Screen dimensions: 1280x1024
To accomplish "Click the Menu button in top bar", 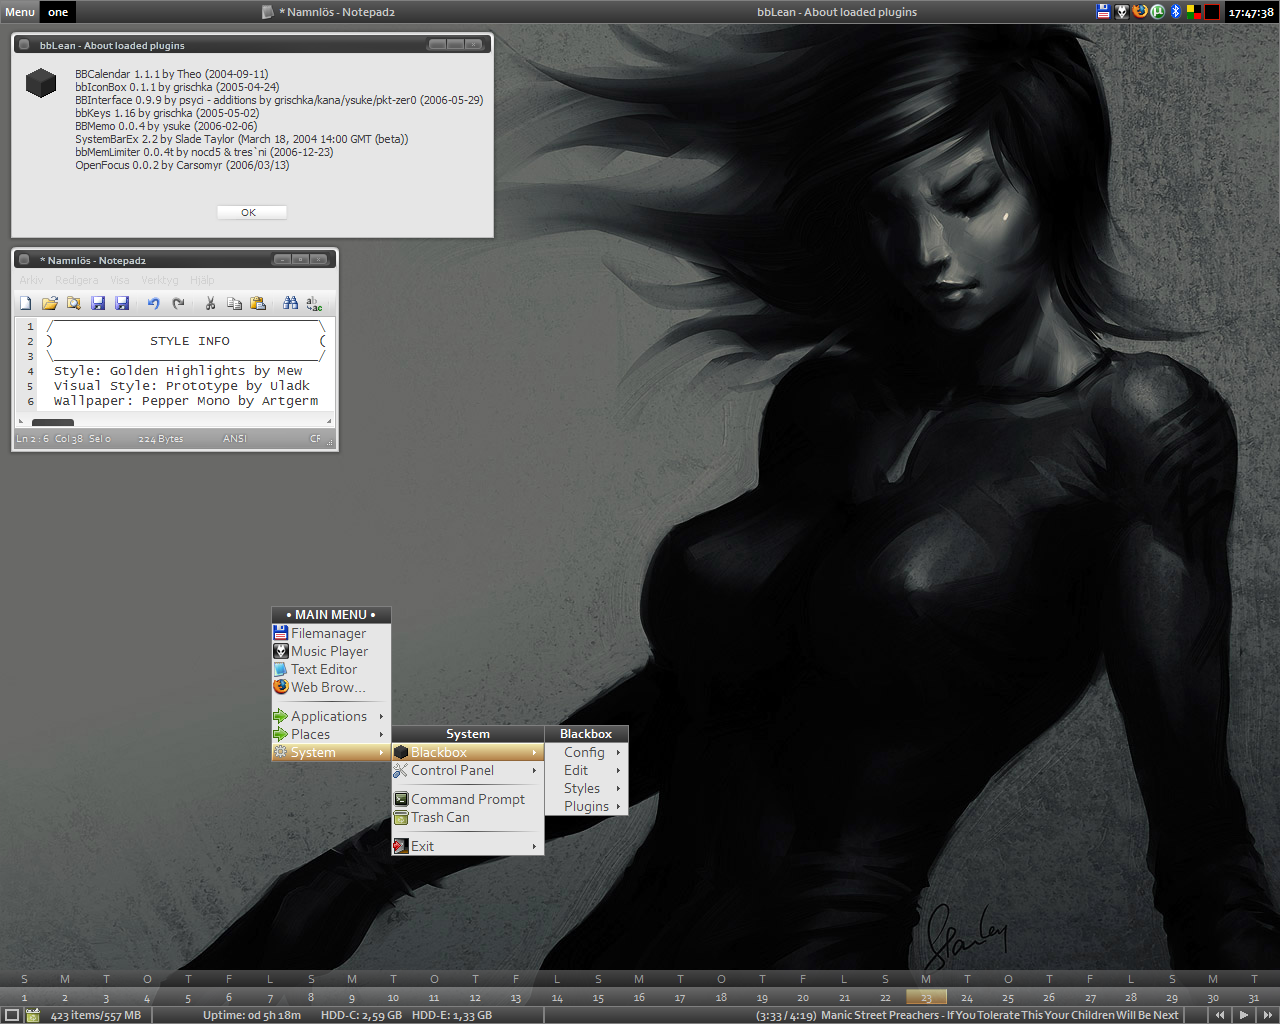I will 20,12.
